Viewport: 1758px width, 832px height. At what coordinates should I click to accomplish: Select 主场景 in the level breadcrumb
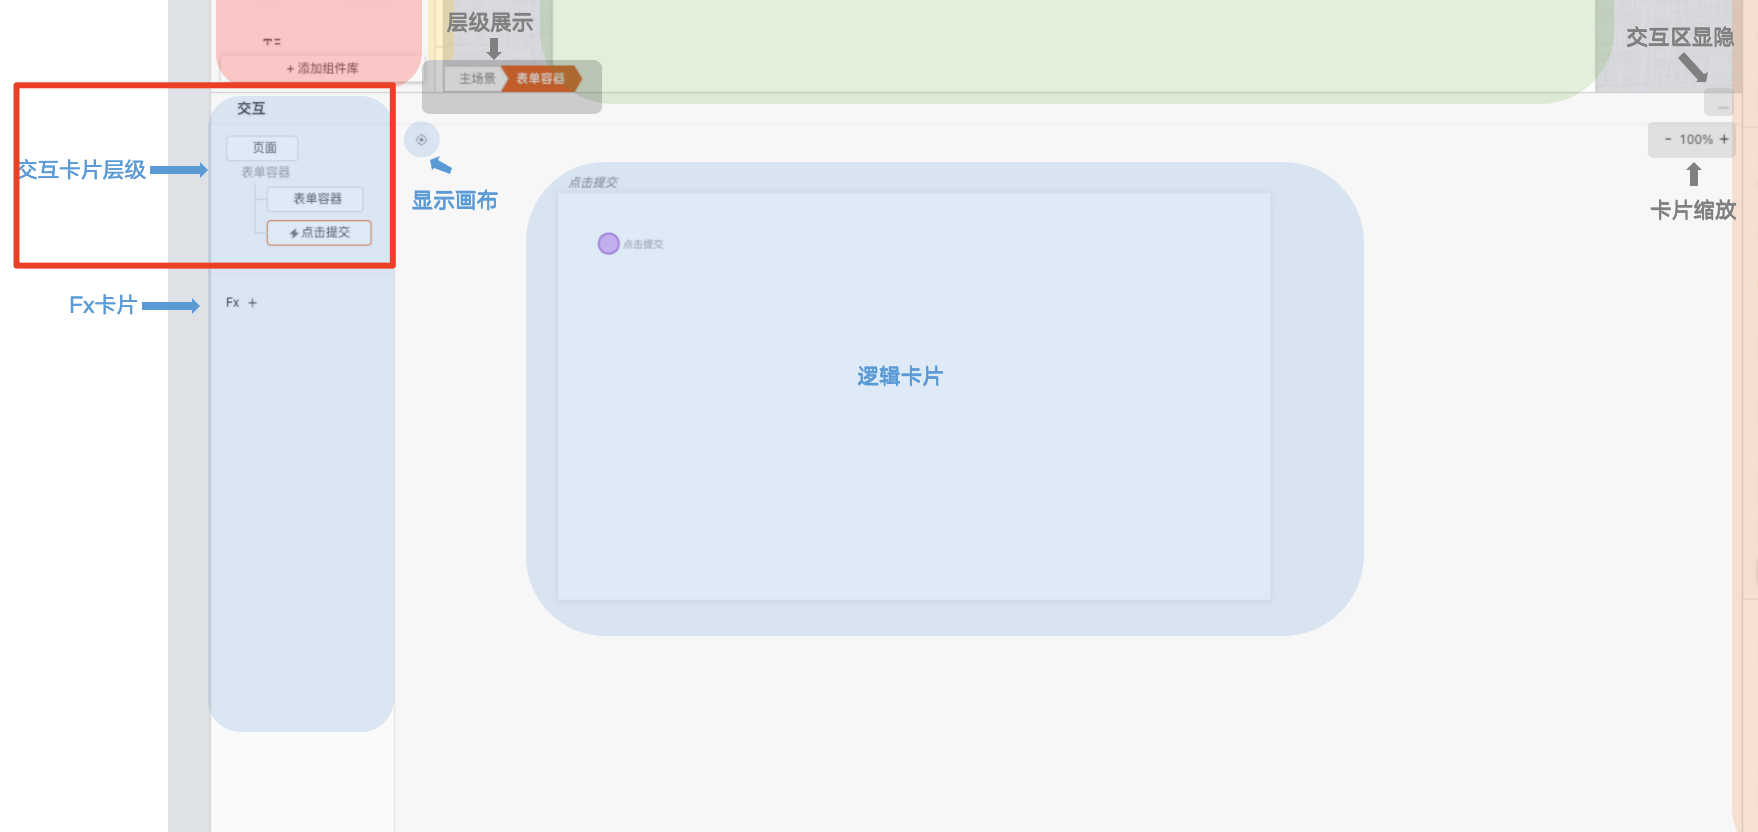(x=476, y=78)
